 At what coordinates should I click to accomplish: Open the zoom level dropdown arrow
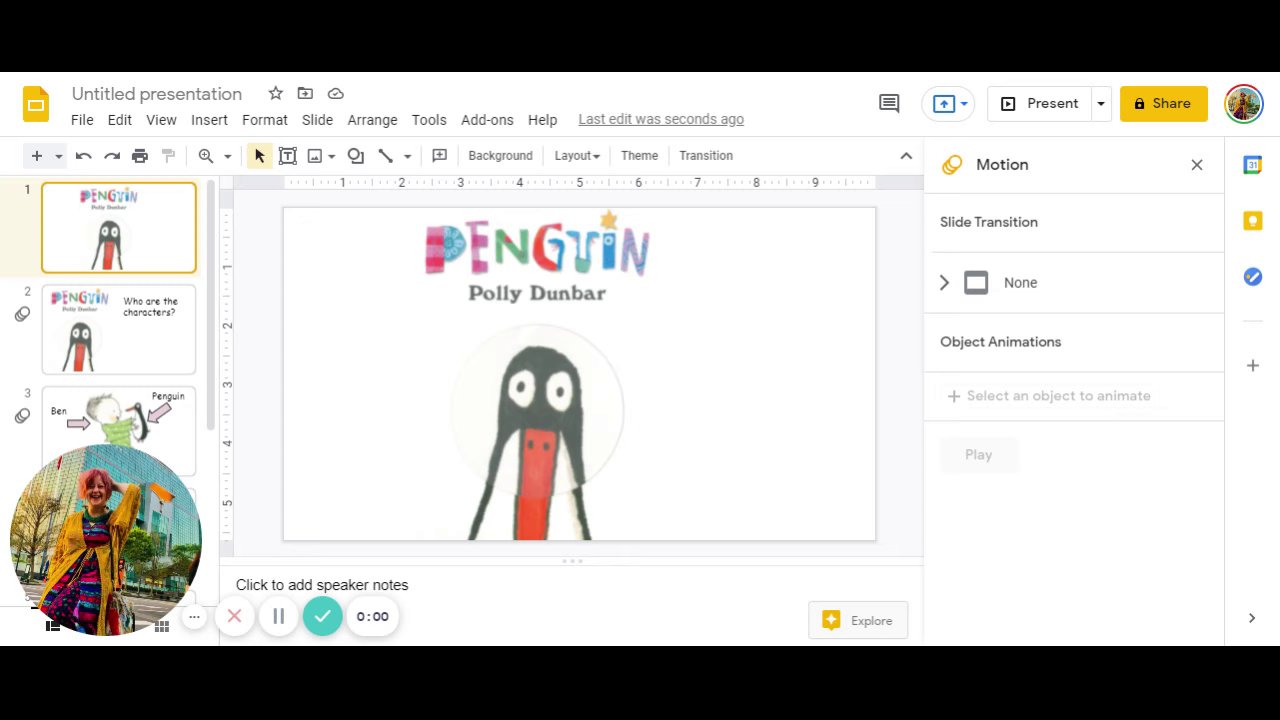click(227, 156)
